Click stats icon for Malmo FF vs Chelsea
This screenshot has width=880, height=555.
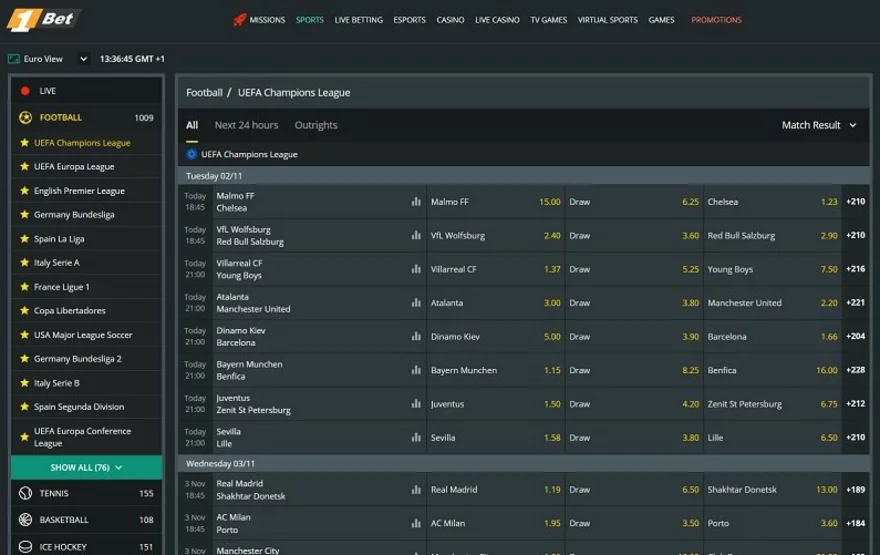click(x=416, y=202)
